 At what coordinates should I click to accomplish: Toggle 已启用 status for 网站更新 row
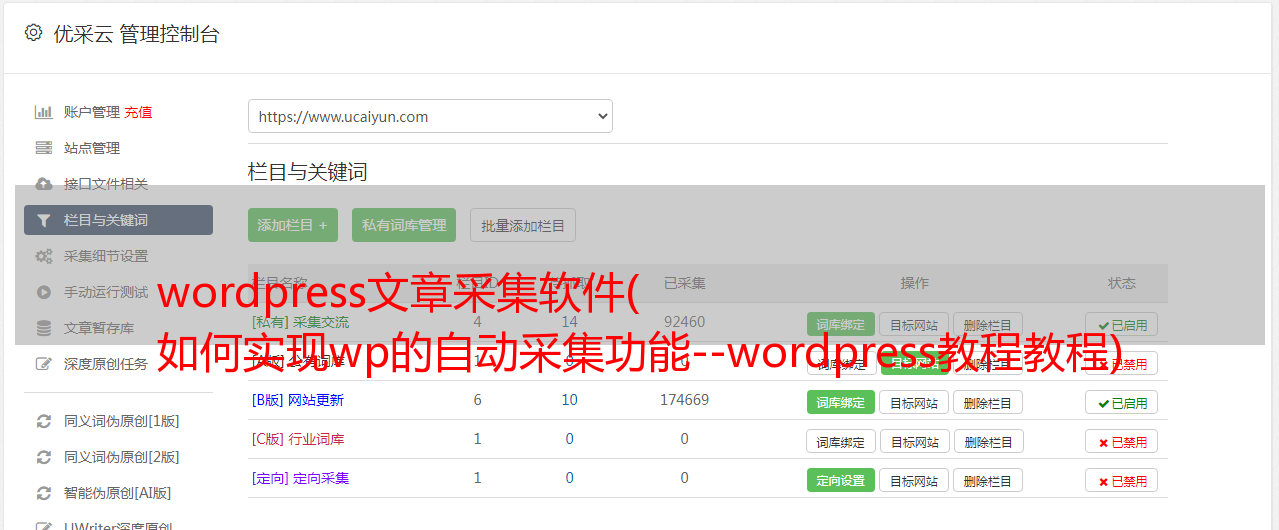1122,402
